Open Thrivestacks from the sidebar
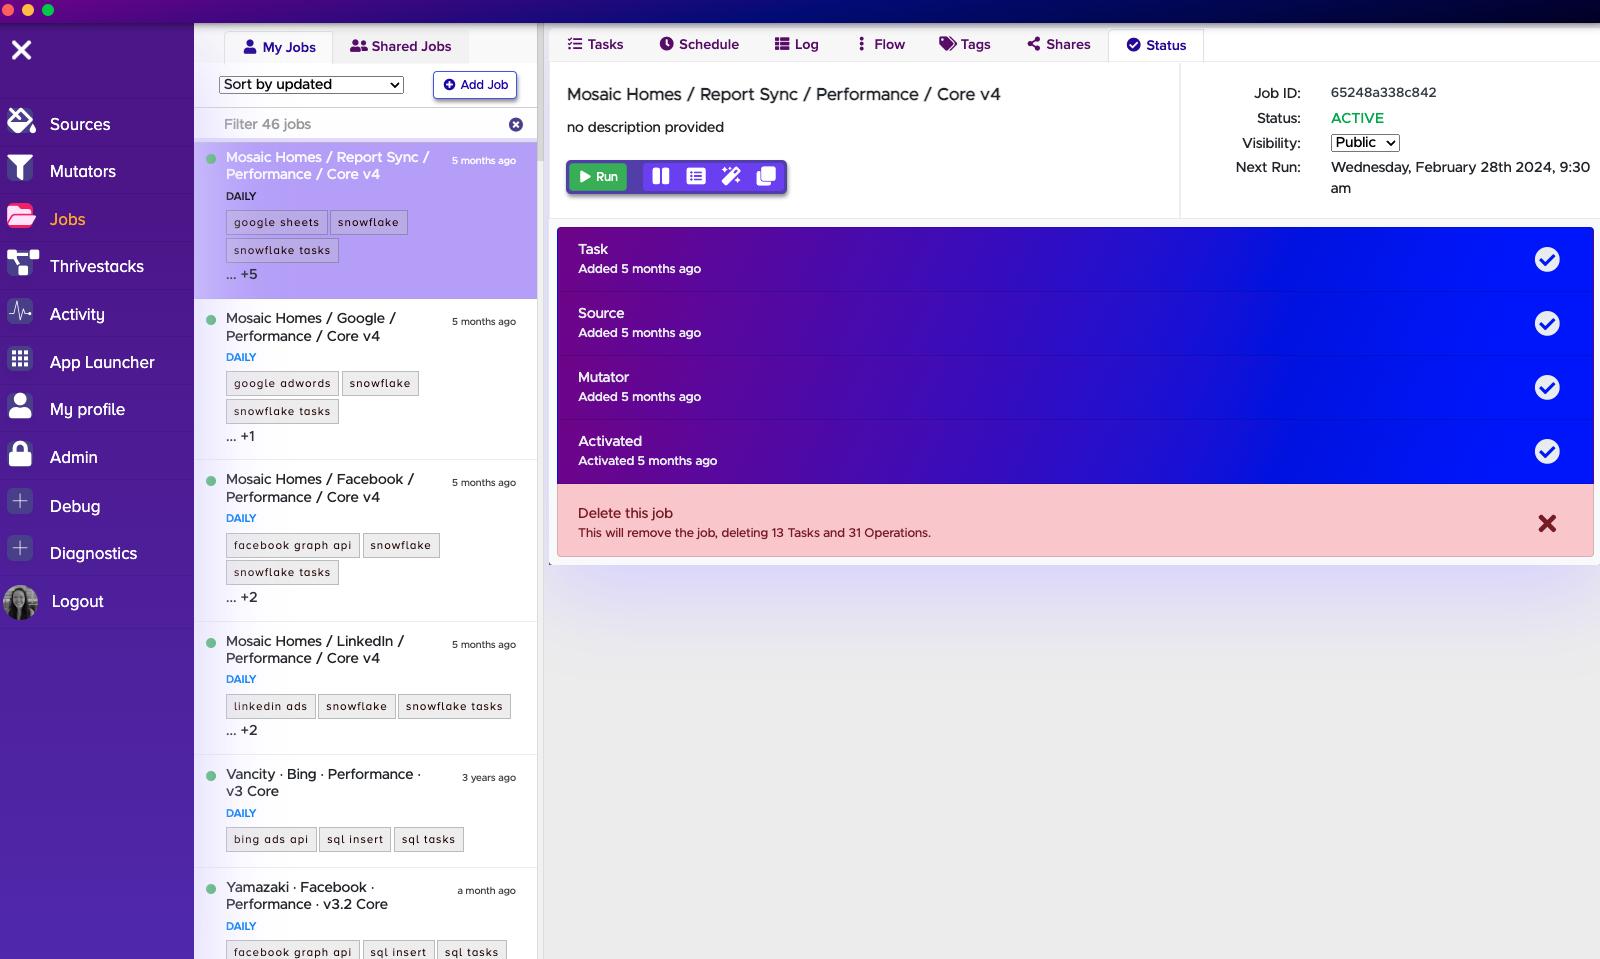Viewport: 1600px width, 959px height. (96, 266)
